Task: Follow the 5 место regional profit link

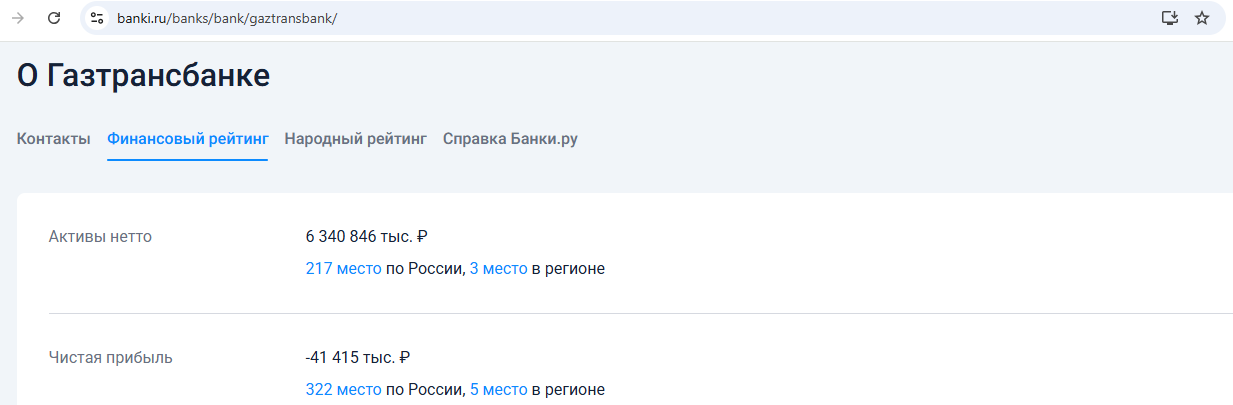Action: point(498,388)
